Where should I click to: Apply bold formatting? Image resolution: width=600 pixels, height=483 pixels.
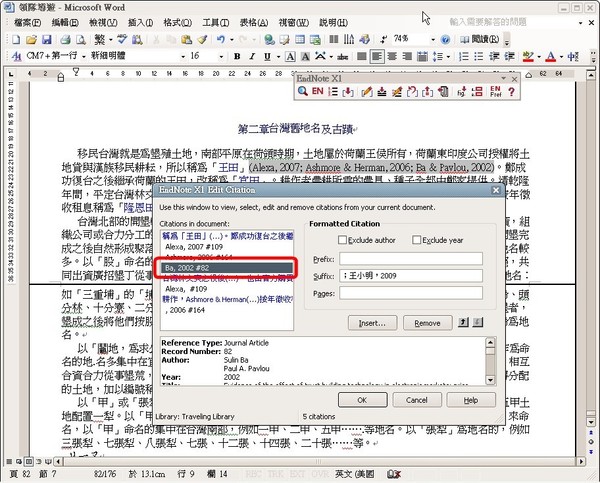pyautogui.click(x=237, y=57)
